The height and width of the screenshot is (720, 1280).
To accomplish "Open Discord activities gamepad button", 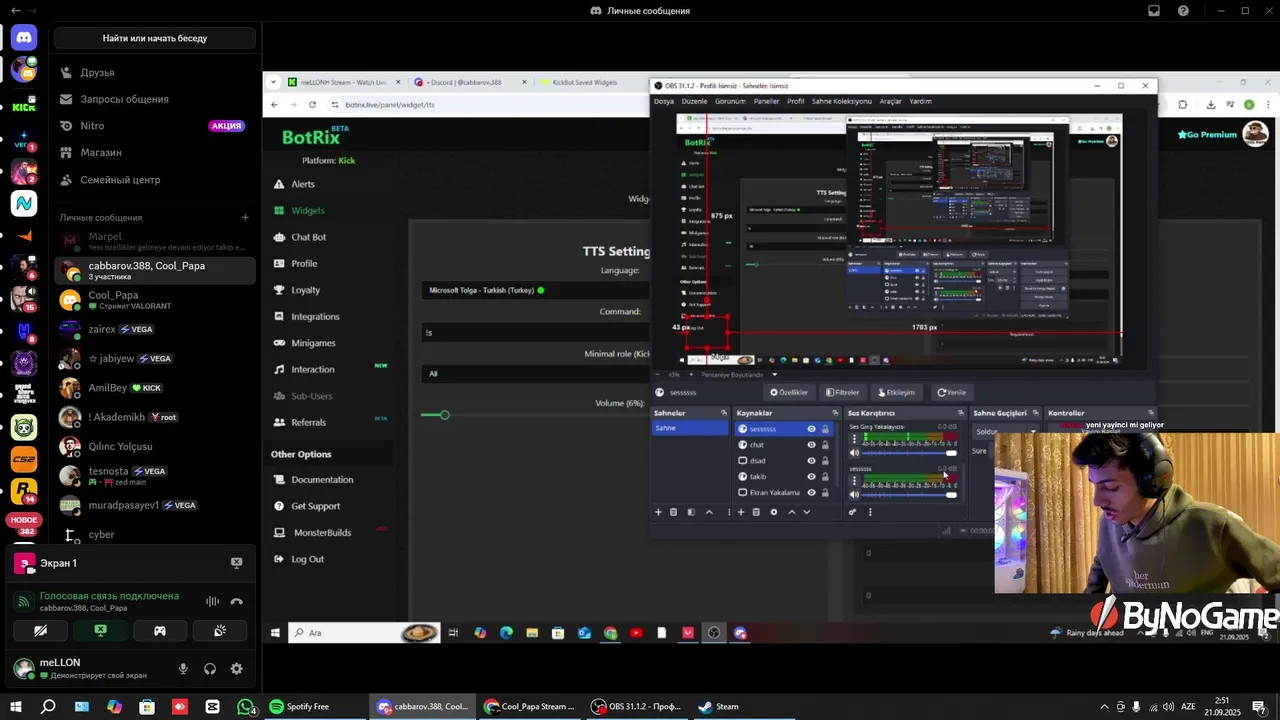I will pyautogui.click(x=160, y=630).
